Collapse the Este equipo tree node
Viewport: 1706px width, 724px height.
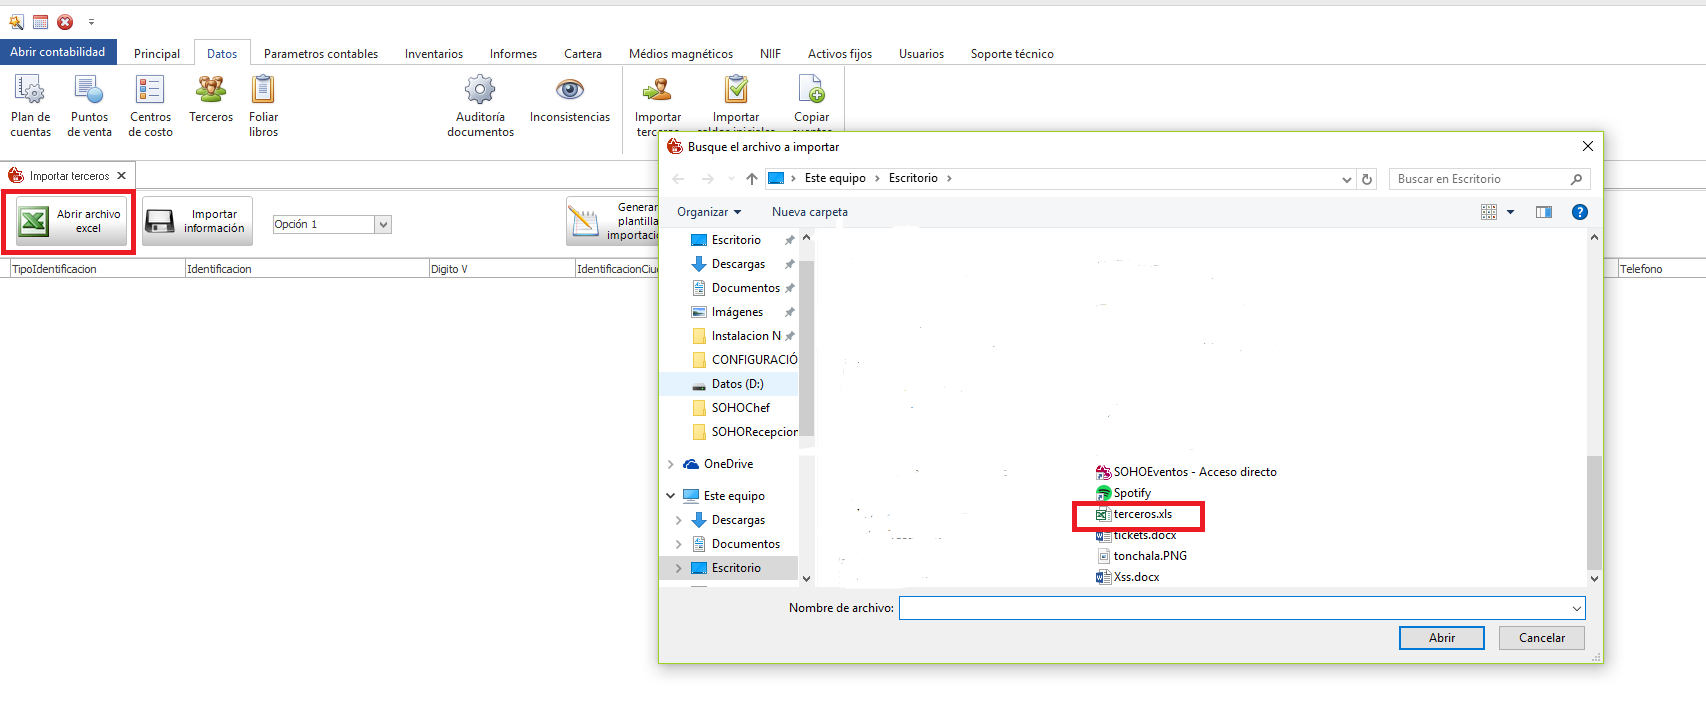[x=671, y=496]
